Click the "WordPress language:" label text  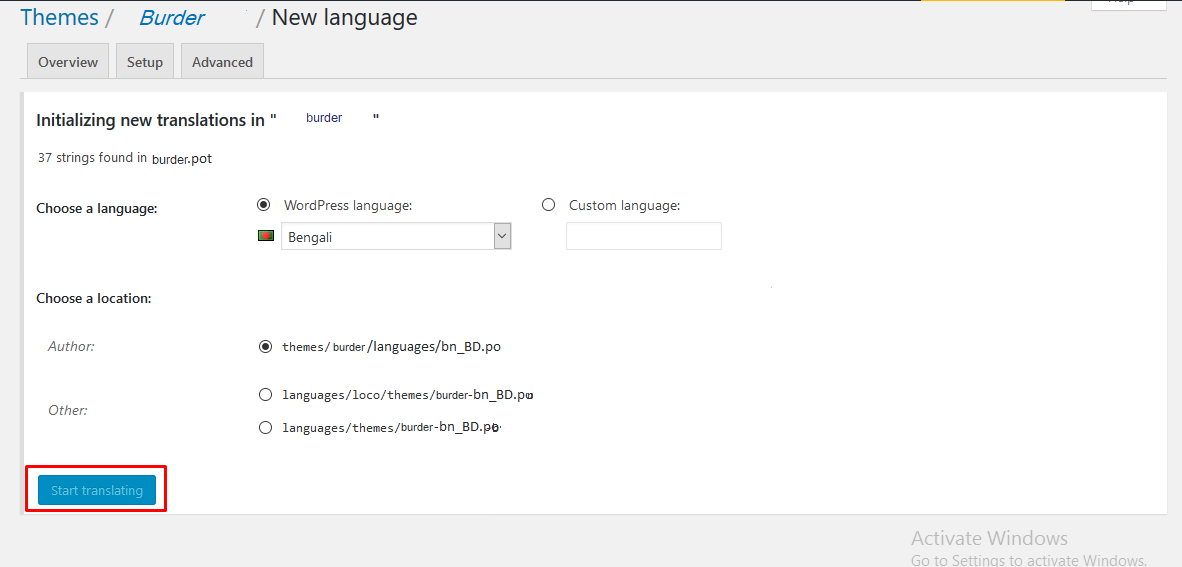coord(348,205)
